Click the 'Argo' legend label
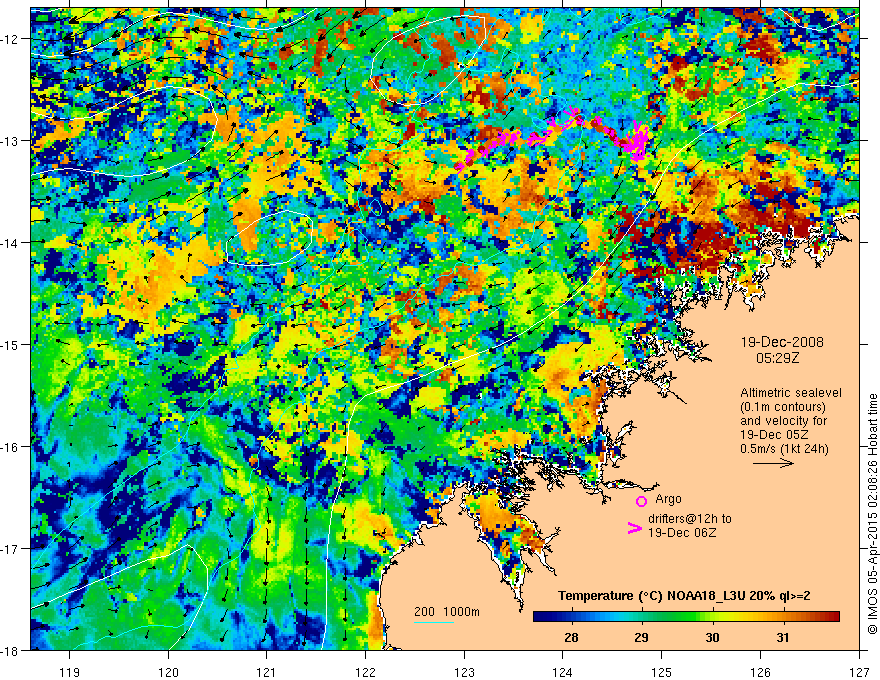Viewport: 880px width, 680px height. [x=668, y=499]
